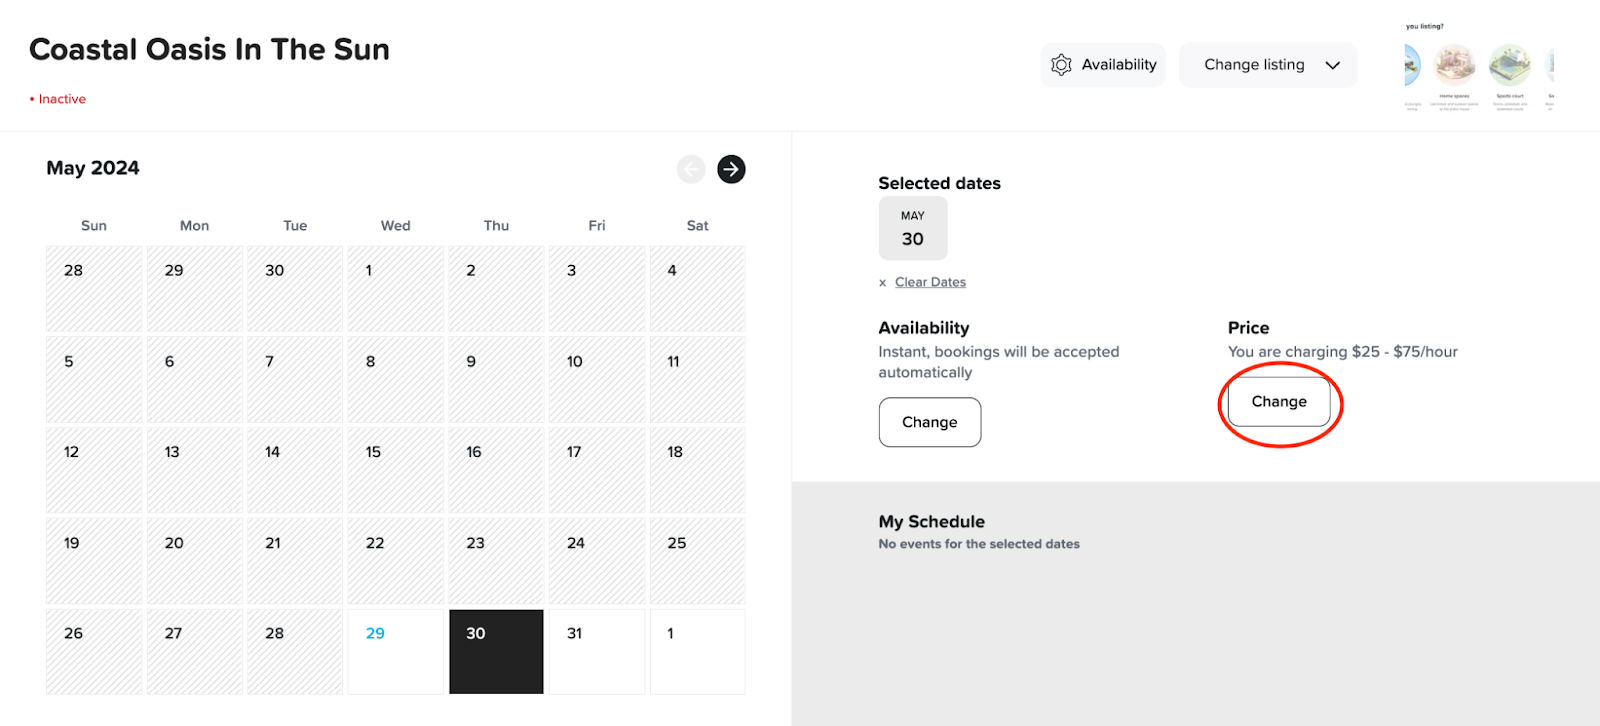Open the Availability settings button
Image resolution: width=1600 pixels, height=726 pixels.
coord(1103,65)
